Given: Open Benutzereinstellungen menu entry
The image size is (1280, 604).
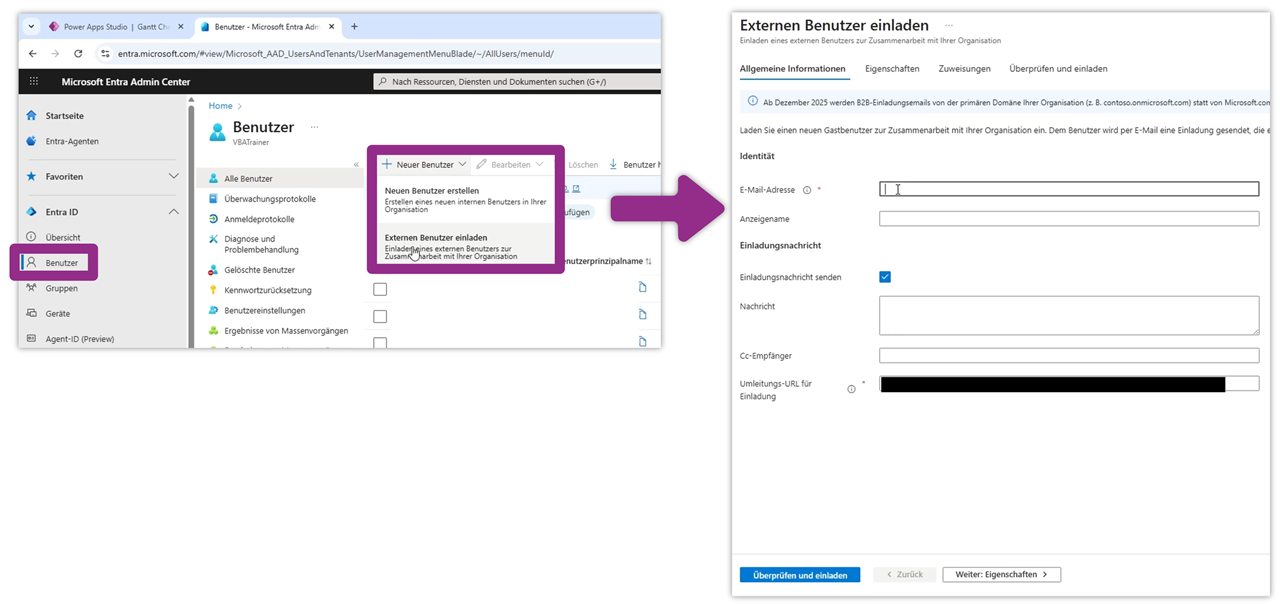Looking at the screenshot, I should (x=264, y=310).
